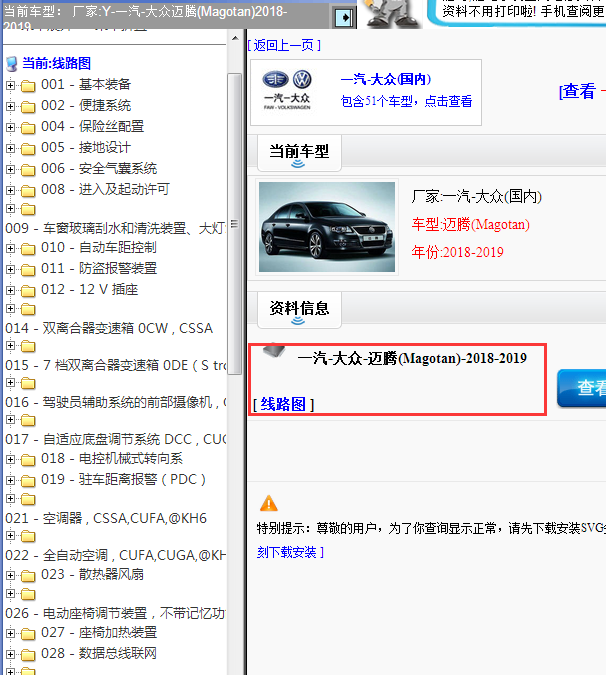This screenshot has width=606, height=675.
Task: Click the folder icon above 021 空调器
Action: (28, 499)
